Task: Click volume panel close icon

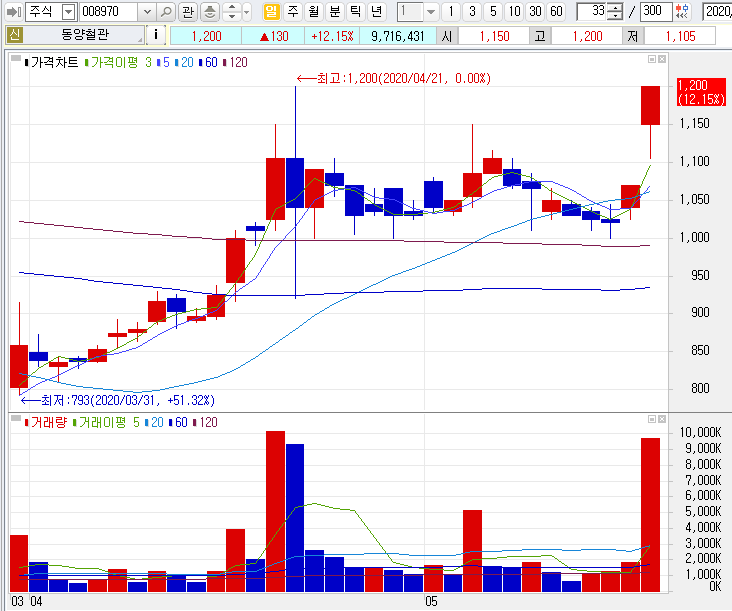Action: (x=662, y=419)
